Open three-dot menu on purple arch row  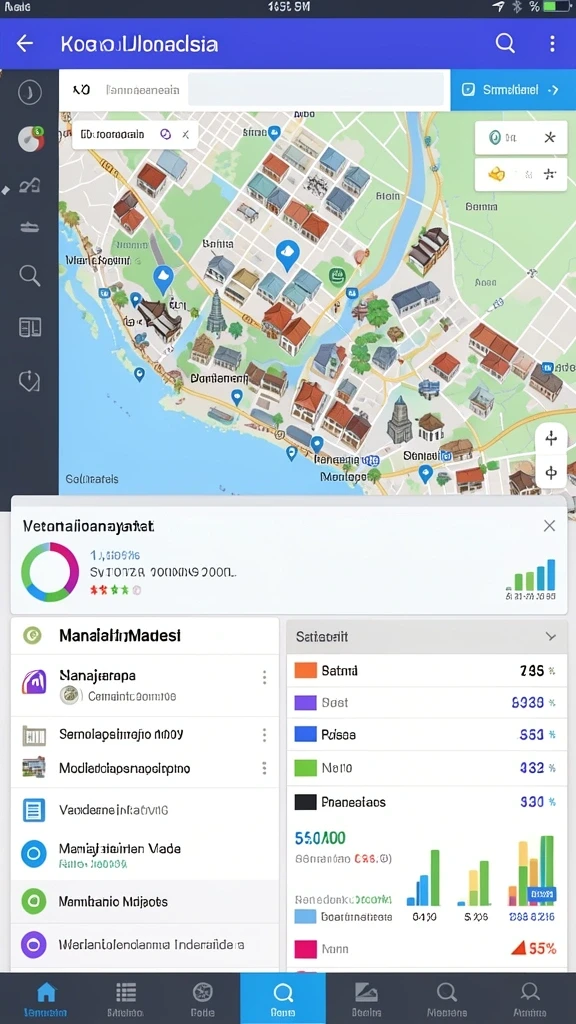(264, 677)
